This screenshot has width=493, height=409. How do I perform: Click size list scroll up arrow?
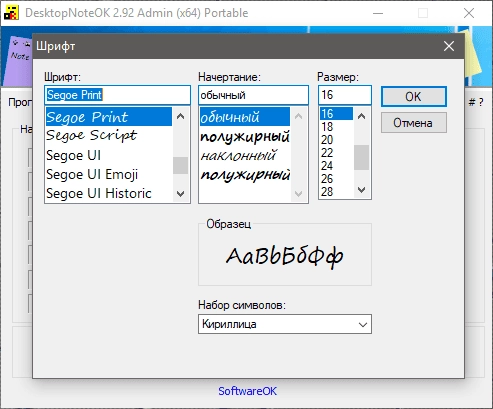tap(361, 116)
